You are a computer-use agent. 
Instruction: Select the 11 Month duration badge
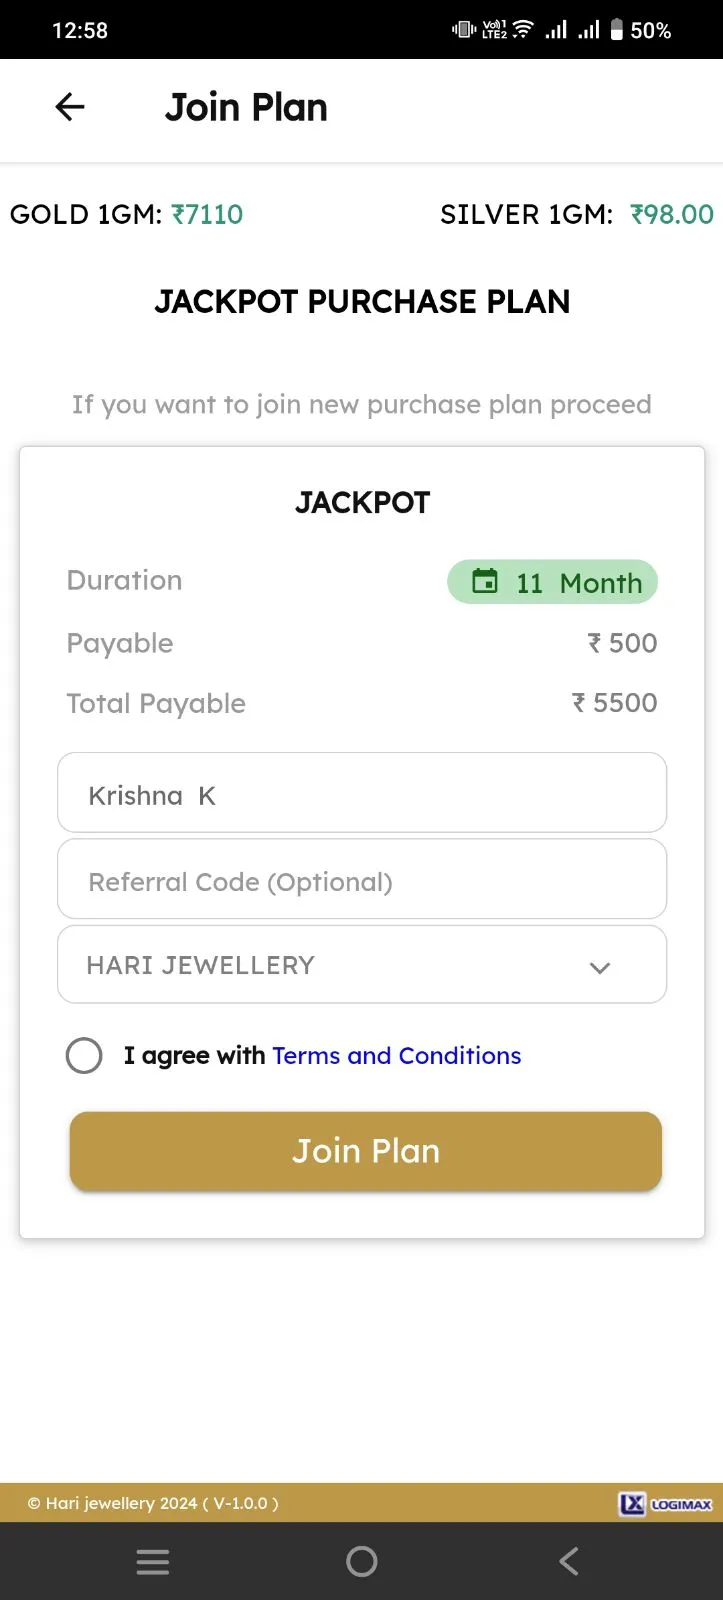pyautogui.click(x=552, y=582)
